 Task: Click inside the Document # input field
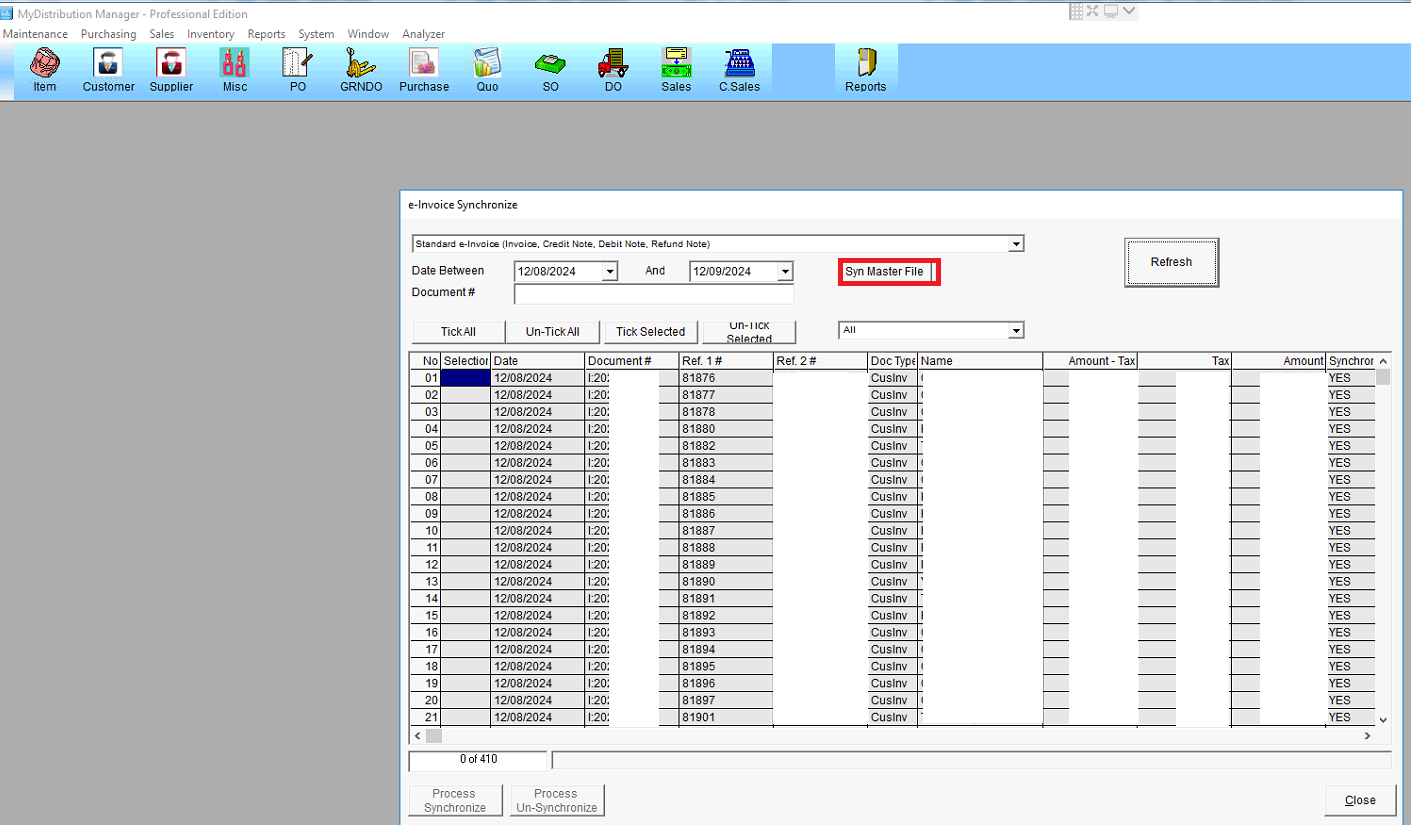click(x=653, y=294)
